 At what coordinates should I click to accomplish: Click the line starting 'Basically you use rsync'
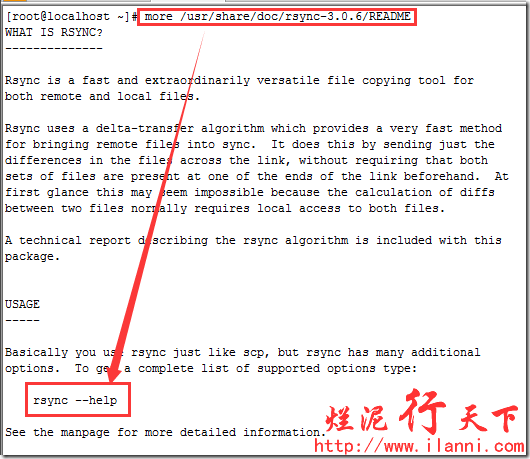pyautogui.click(x=242, y=353)
